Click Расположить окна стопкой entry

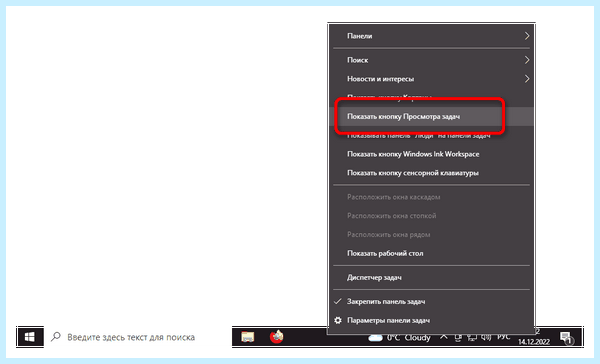tap(431, 215)
